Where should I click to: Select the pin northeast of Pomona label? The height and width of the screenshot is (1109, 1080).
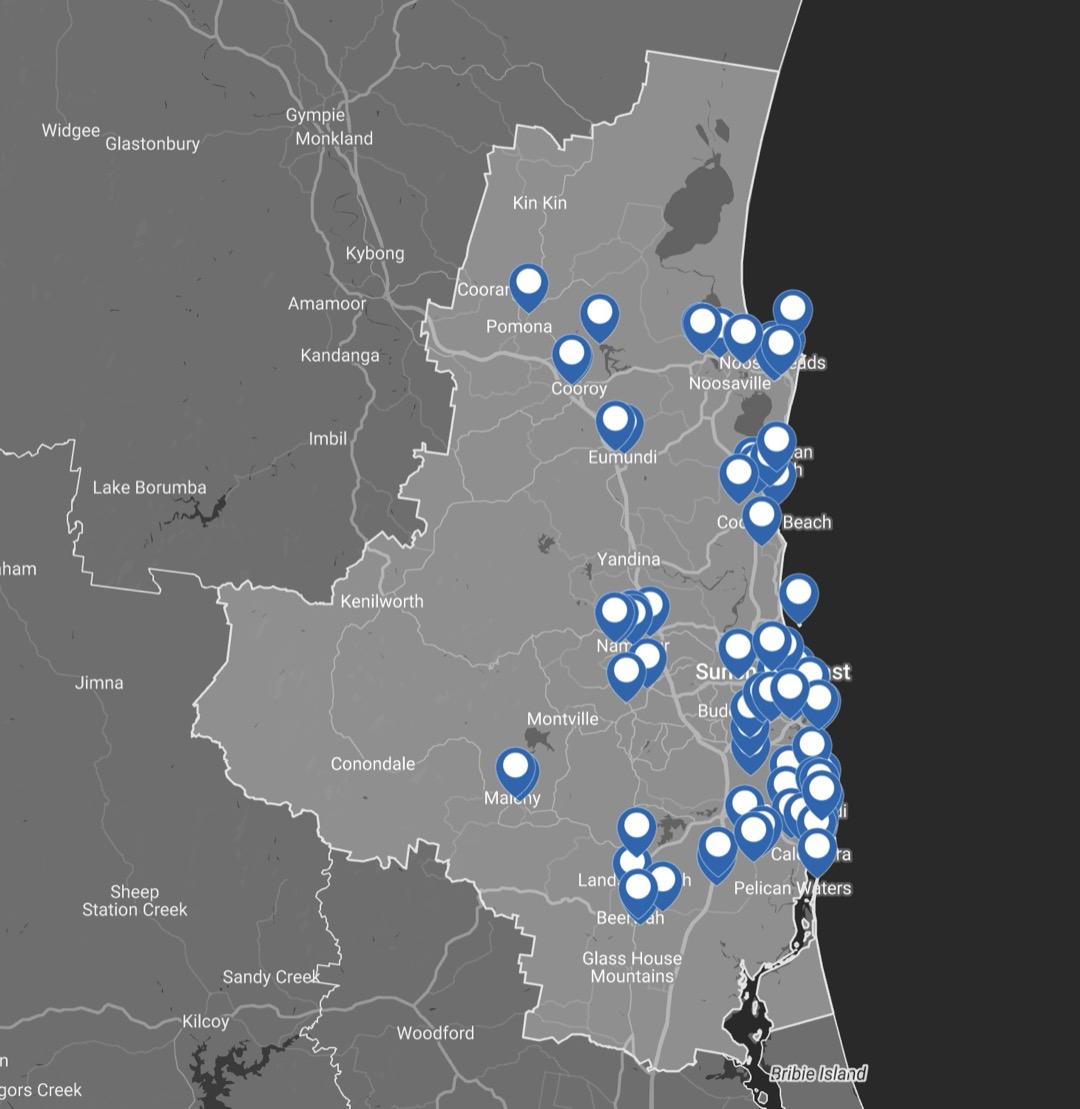click(x=599, y=315)
